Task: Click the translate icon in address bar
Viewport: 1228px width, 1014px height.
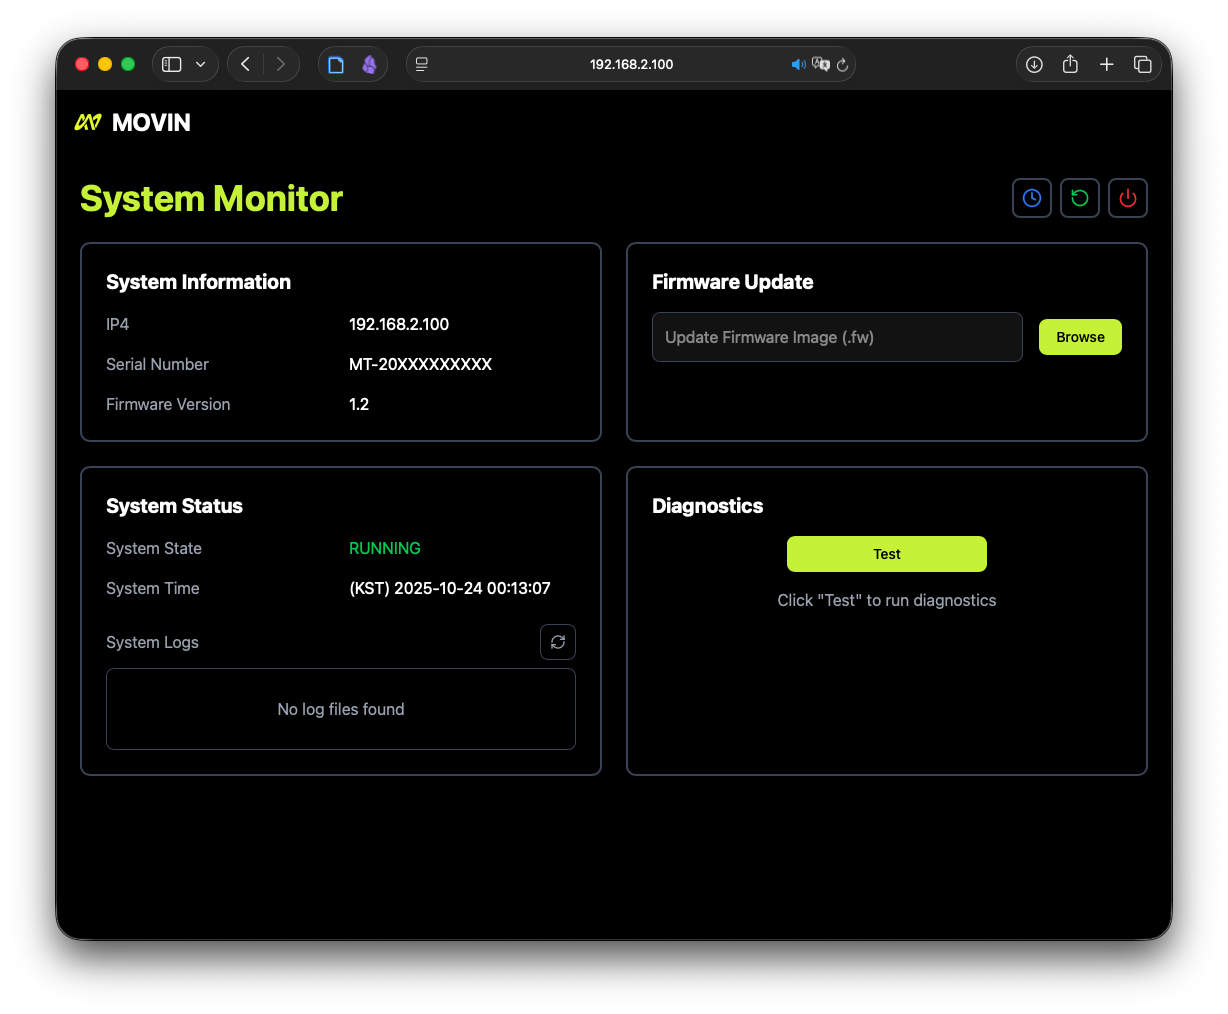Action: pos(821,64)
